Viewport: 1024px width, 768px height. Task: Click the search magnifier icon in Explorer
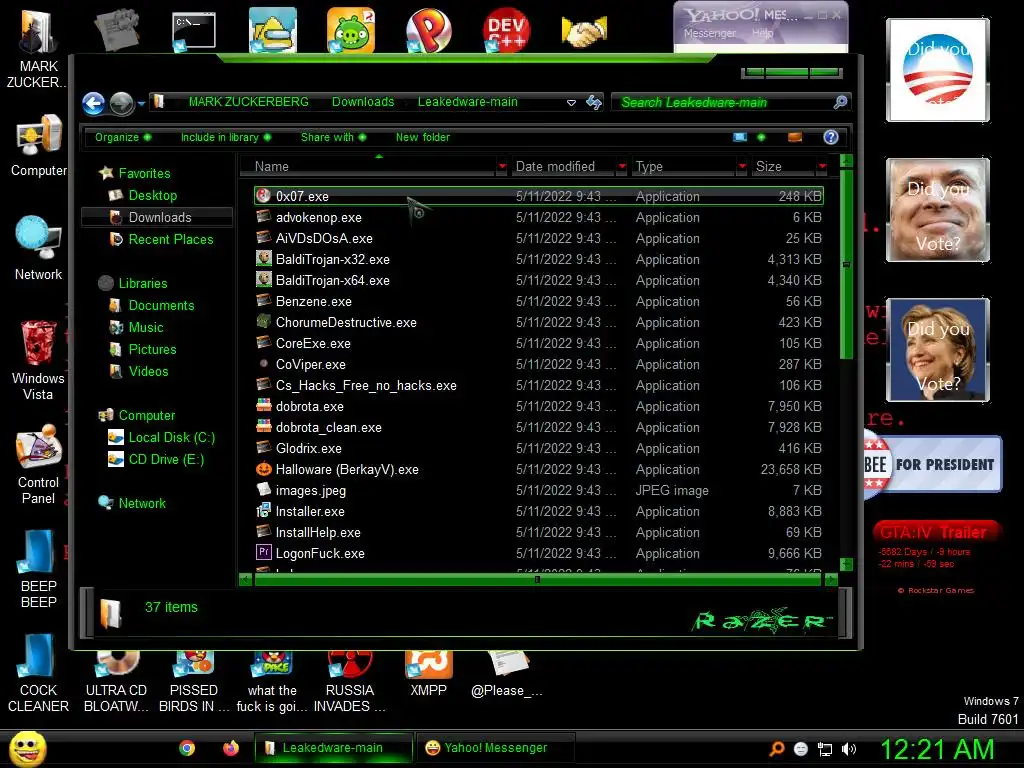click(x=840, y=102)
